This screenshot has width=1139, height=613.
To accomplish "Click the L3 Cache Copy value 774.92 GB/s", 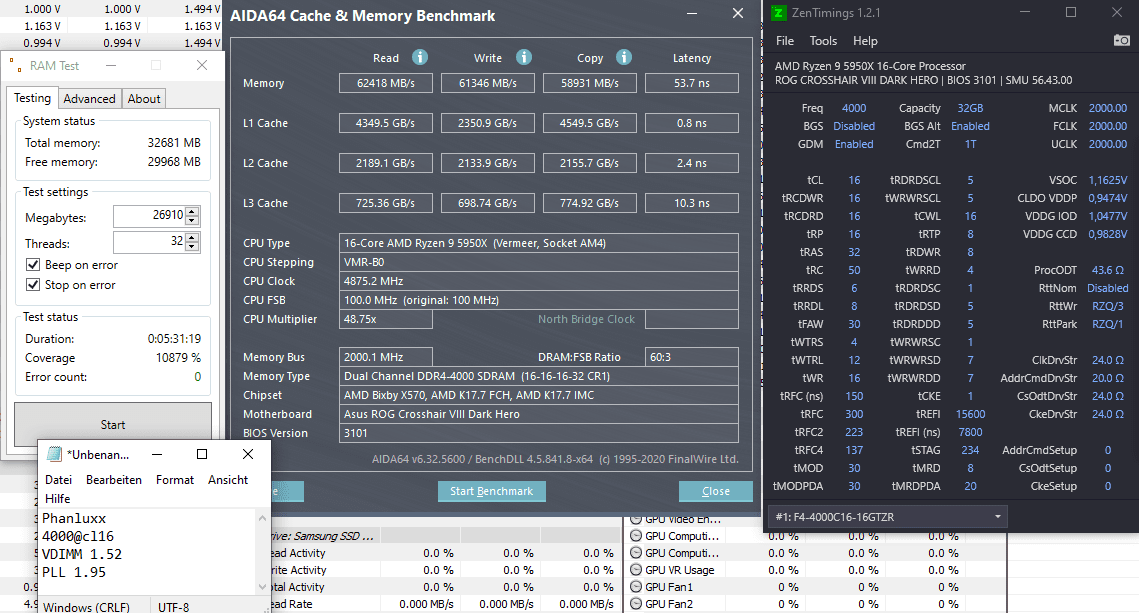I will pyautogui.click(x=590, y=203).
